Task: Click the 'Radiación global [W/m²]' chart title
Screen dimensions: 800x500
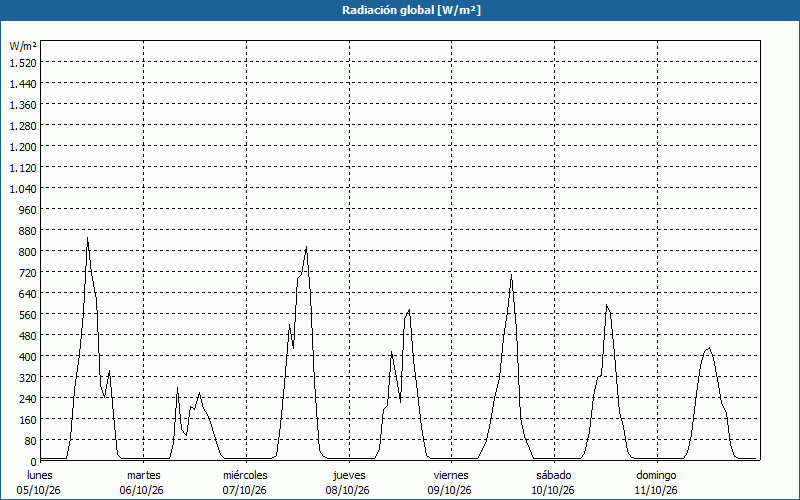Action: tap(411, 10)
